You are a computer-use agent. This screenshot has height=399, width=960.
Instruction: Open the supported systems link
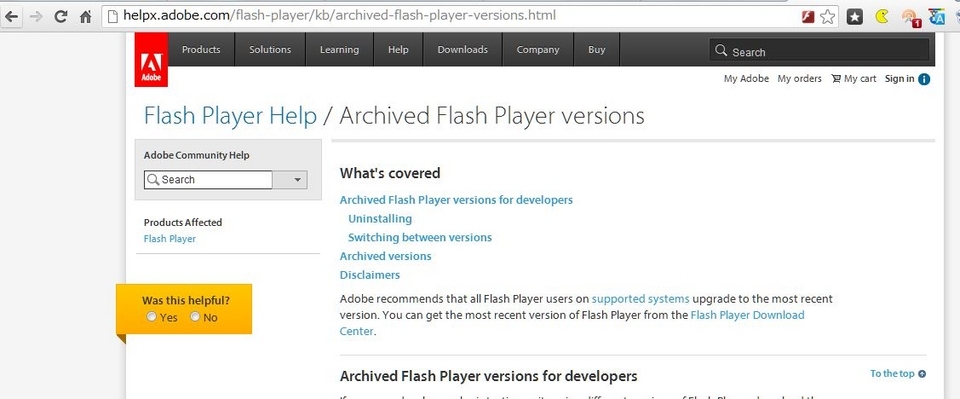point(640,299)
